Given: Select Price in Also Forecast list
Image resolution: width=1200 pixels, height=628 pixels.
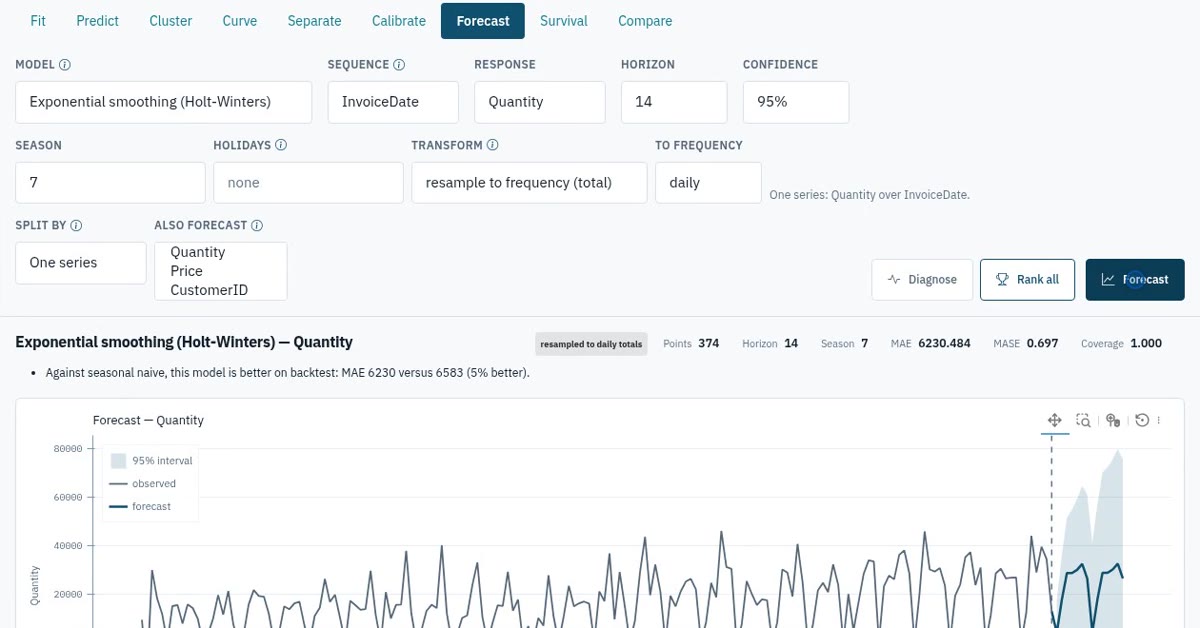Looking at the screenshot, I should [187, 271].
